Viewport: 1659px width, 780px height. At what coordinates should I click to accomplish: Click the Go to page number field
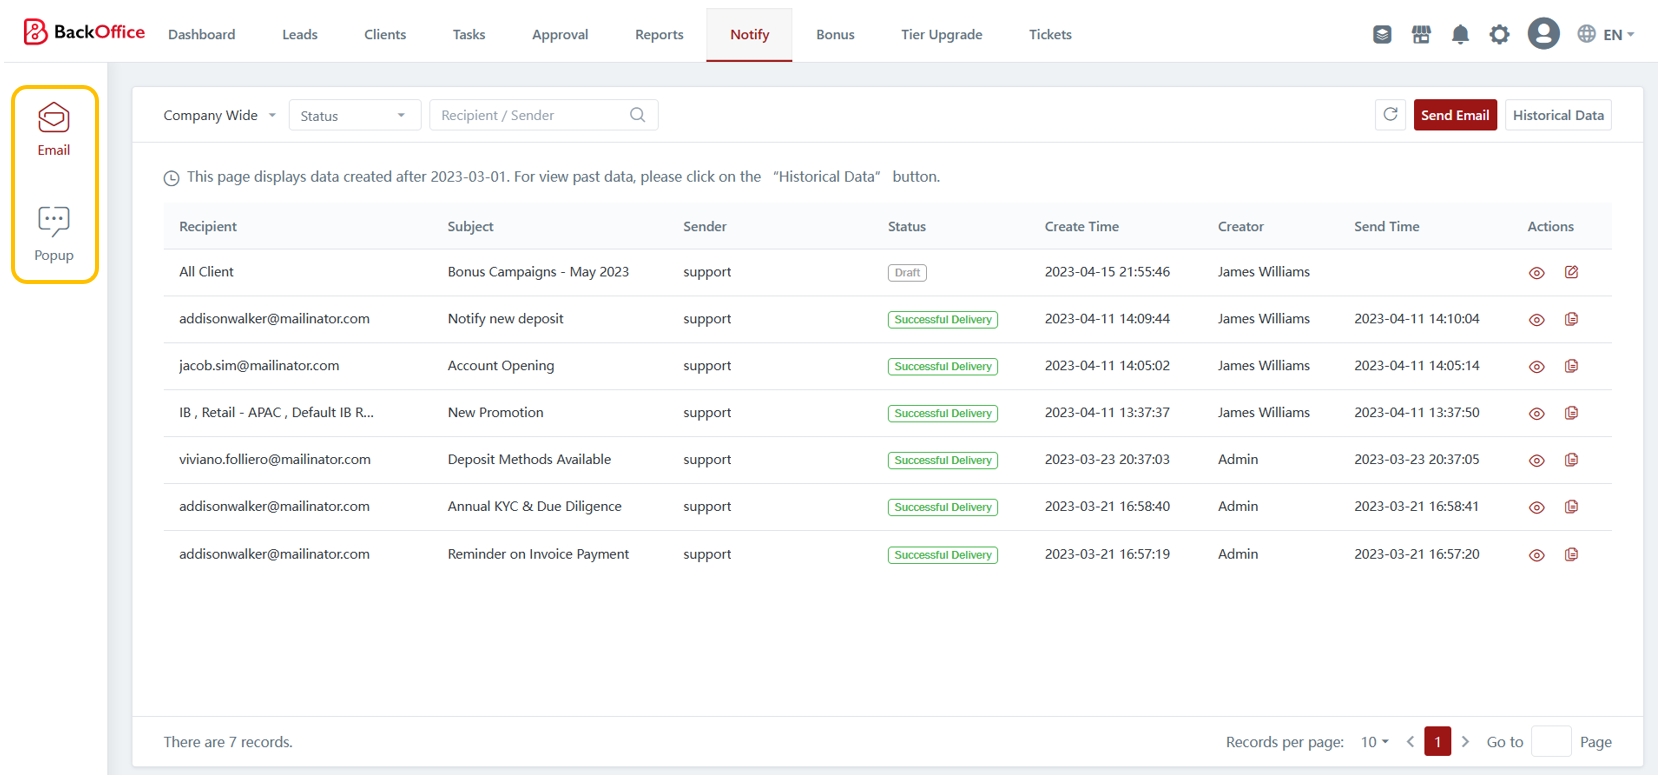1550,742
